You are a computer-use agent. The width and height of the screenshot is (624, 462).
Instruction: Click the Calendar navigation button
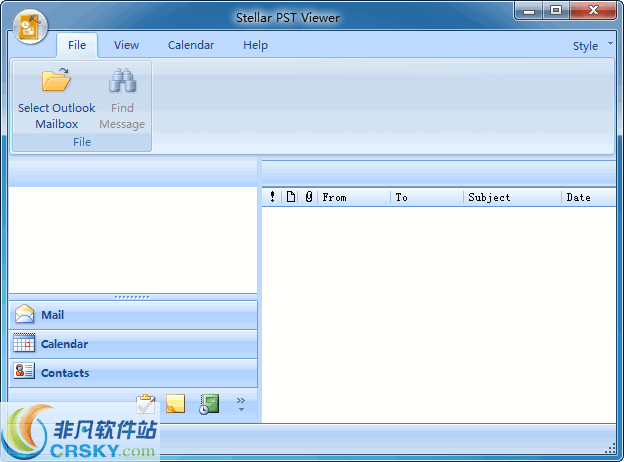[133, 344]
